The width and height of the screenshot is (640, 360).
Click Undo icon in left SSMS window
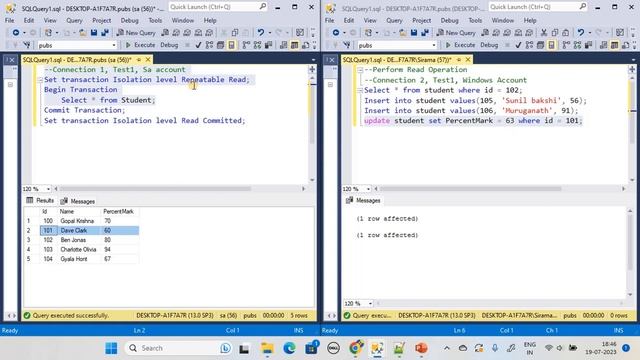tap(260, 33)
